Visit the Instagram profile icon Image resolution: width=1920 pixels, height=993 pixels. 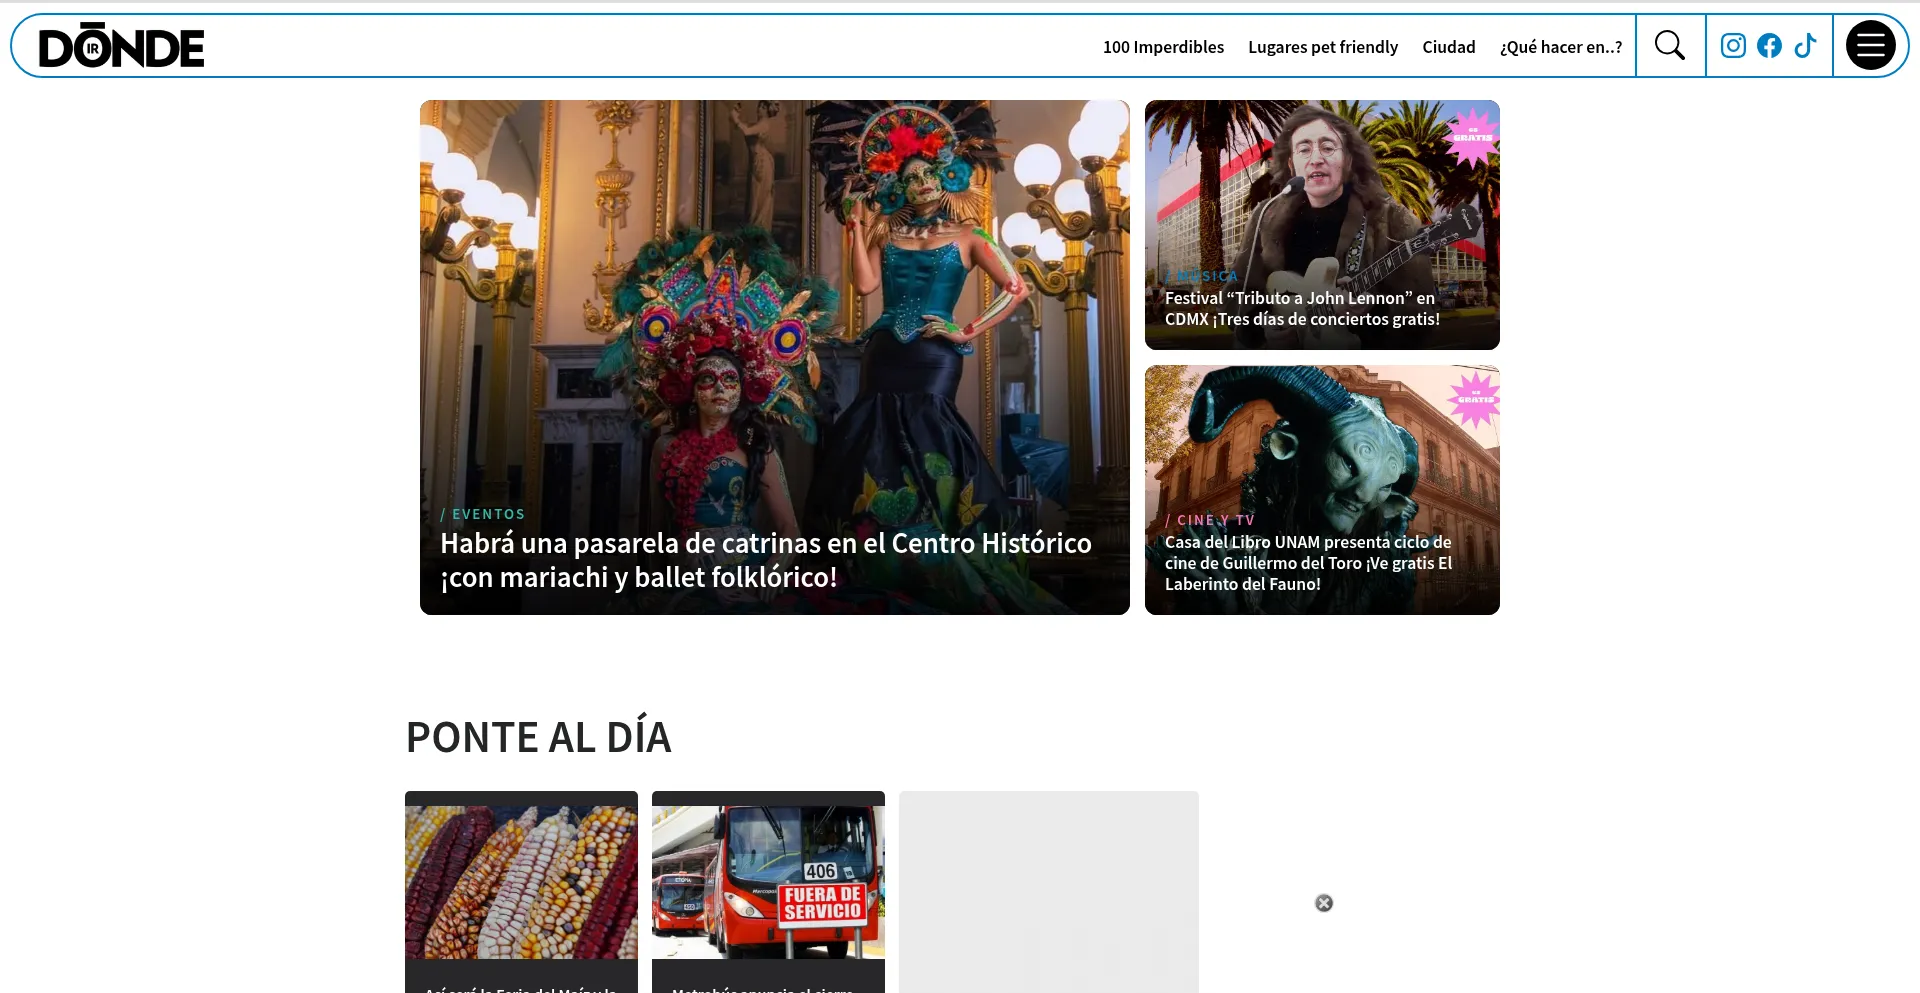coord(1733,45)
